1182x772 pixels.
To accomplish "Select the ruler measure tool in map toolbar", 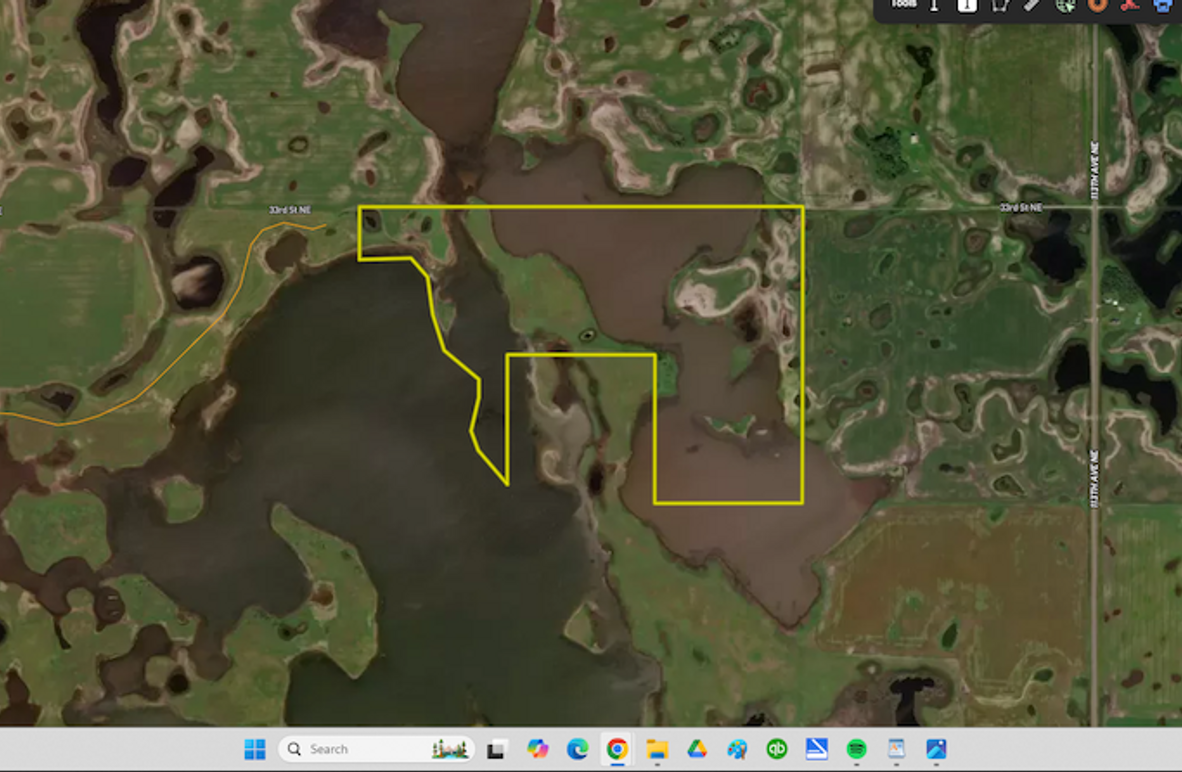I will click(1031, 6).
